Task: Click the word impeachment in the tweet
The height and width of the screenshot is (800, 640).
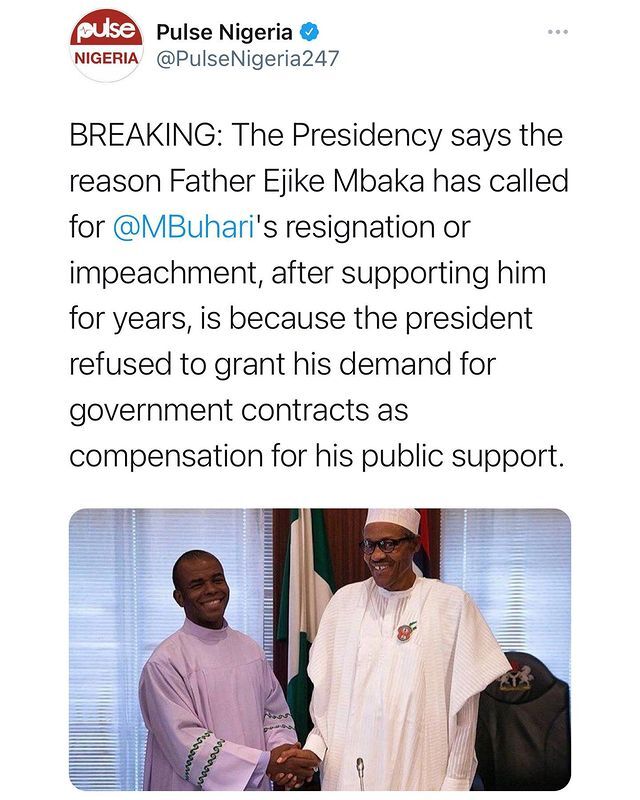Action: pos(161,272)
